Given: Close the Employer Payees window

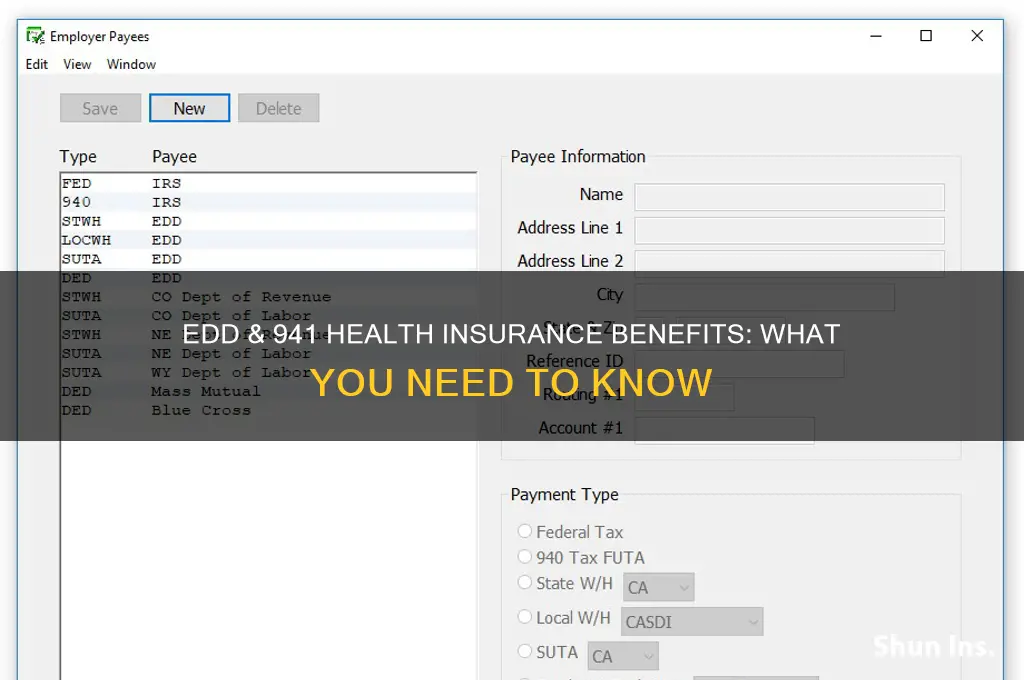Looking at the screenshot, I should 977,36.
